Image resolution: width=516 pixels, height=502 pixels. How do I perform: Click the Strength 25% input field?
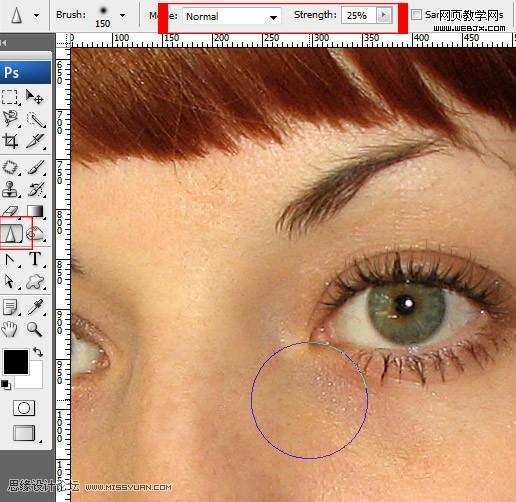(x=359, y=15)
